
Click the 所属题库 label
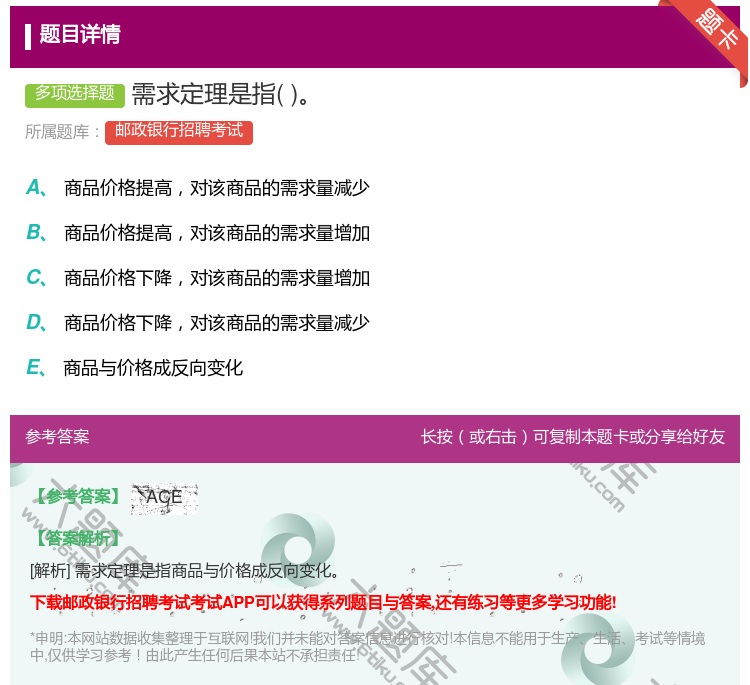pos(62,132)
